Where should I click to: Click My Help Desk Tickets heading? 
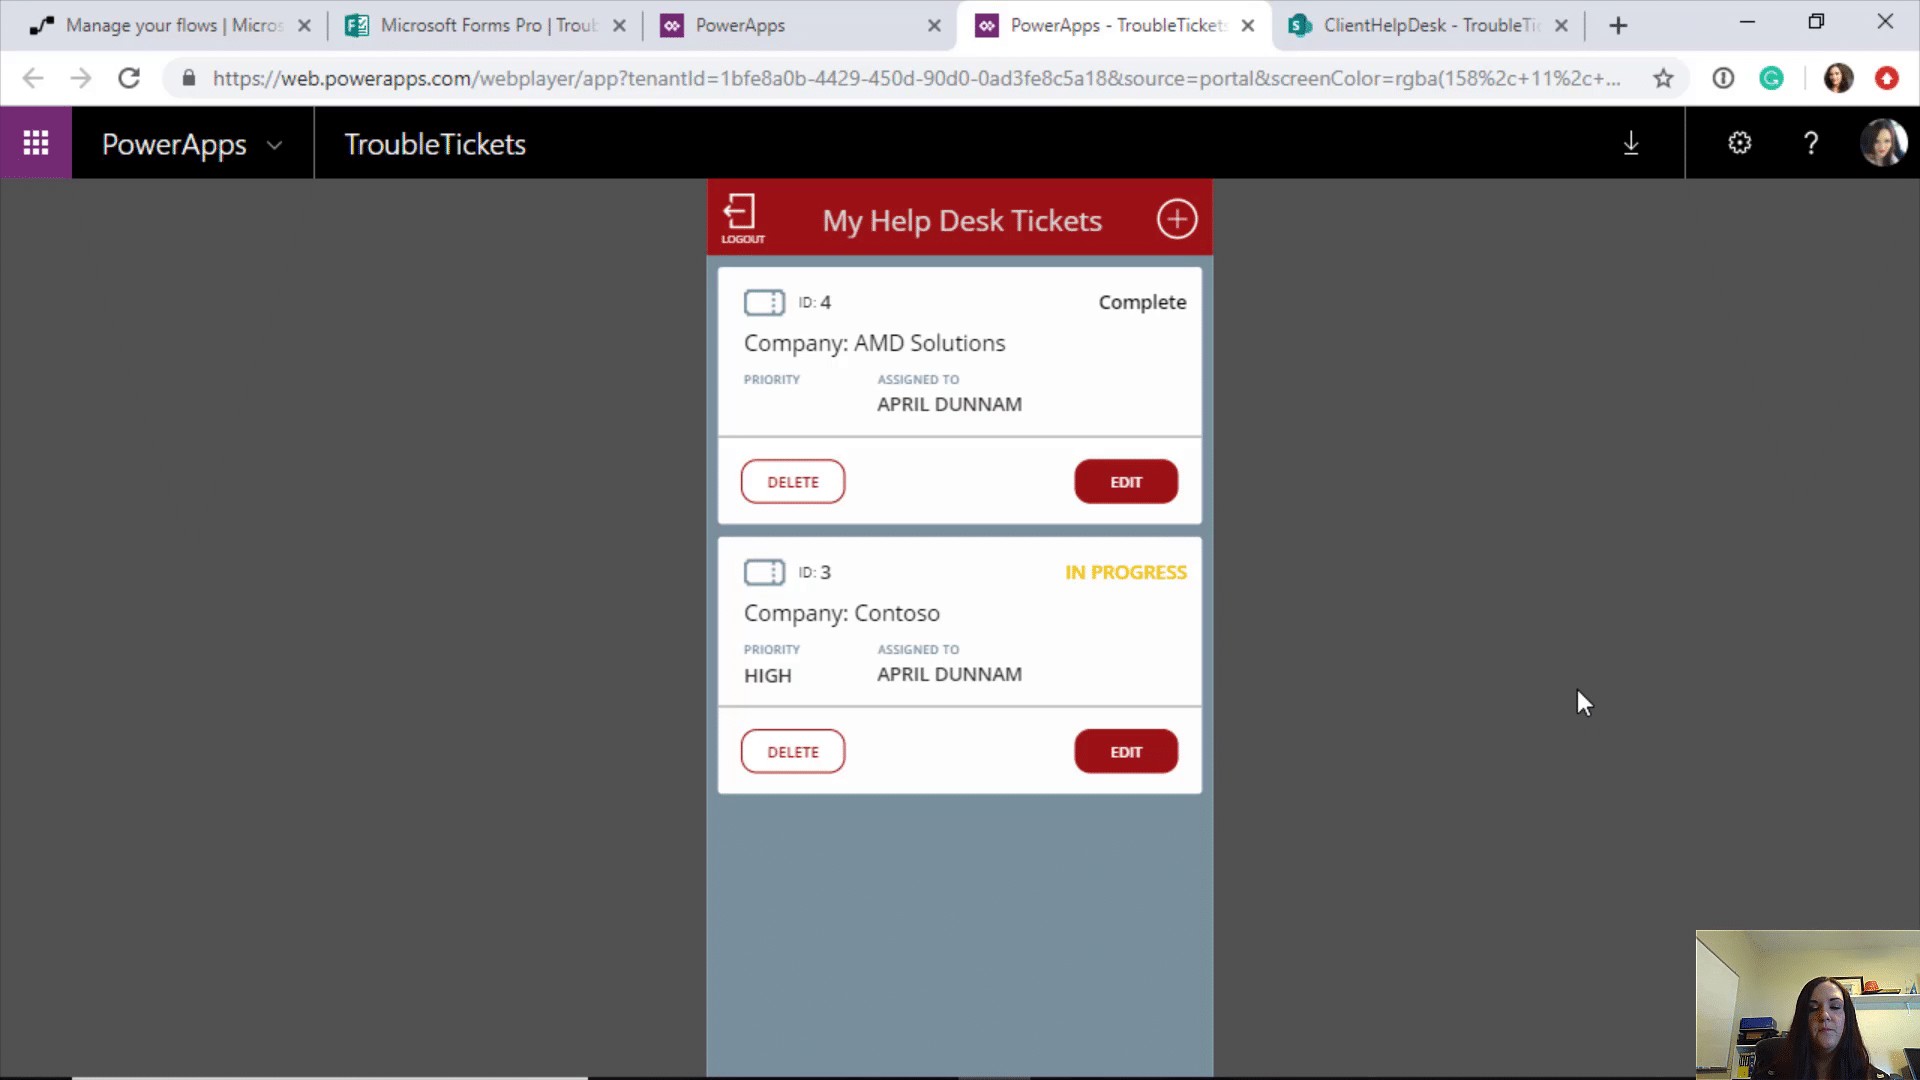tap(962, 220)
